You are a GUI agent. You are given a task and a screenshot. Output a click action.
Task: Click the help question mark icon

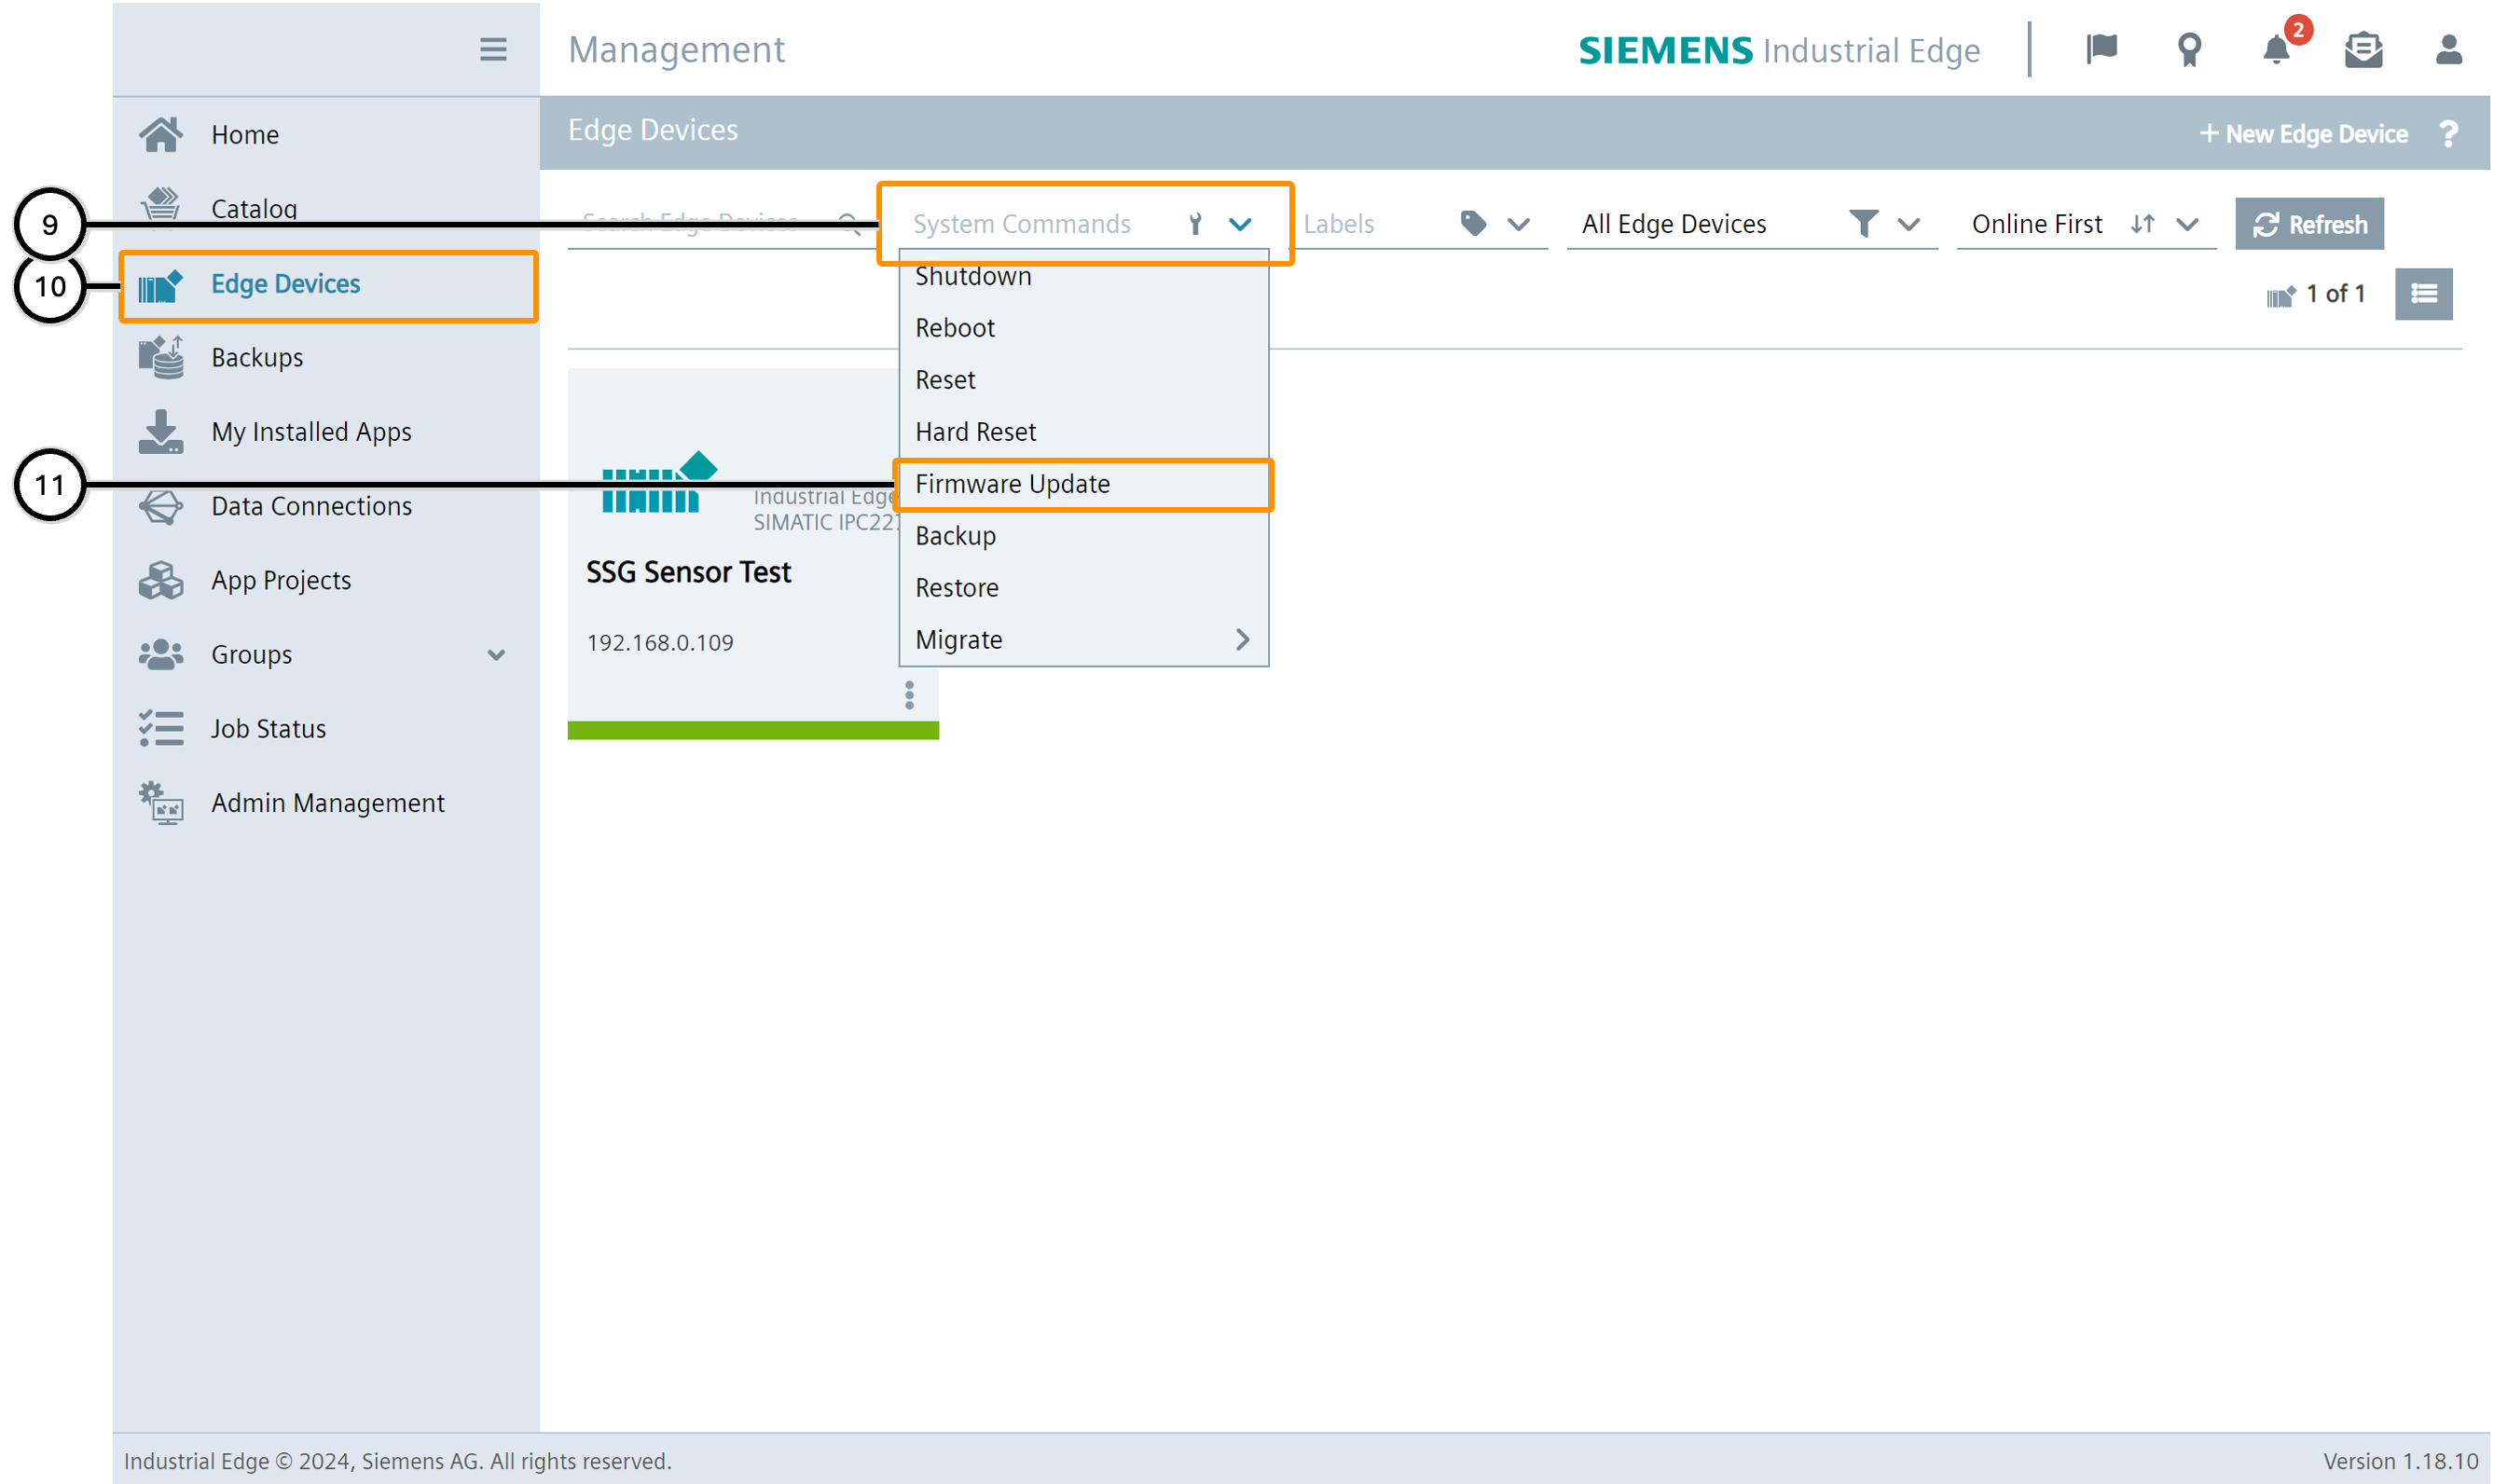(x=2448, y=134)
